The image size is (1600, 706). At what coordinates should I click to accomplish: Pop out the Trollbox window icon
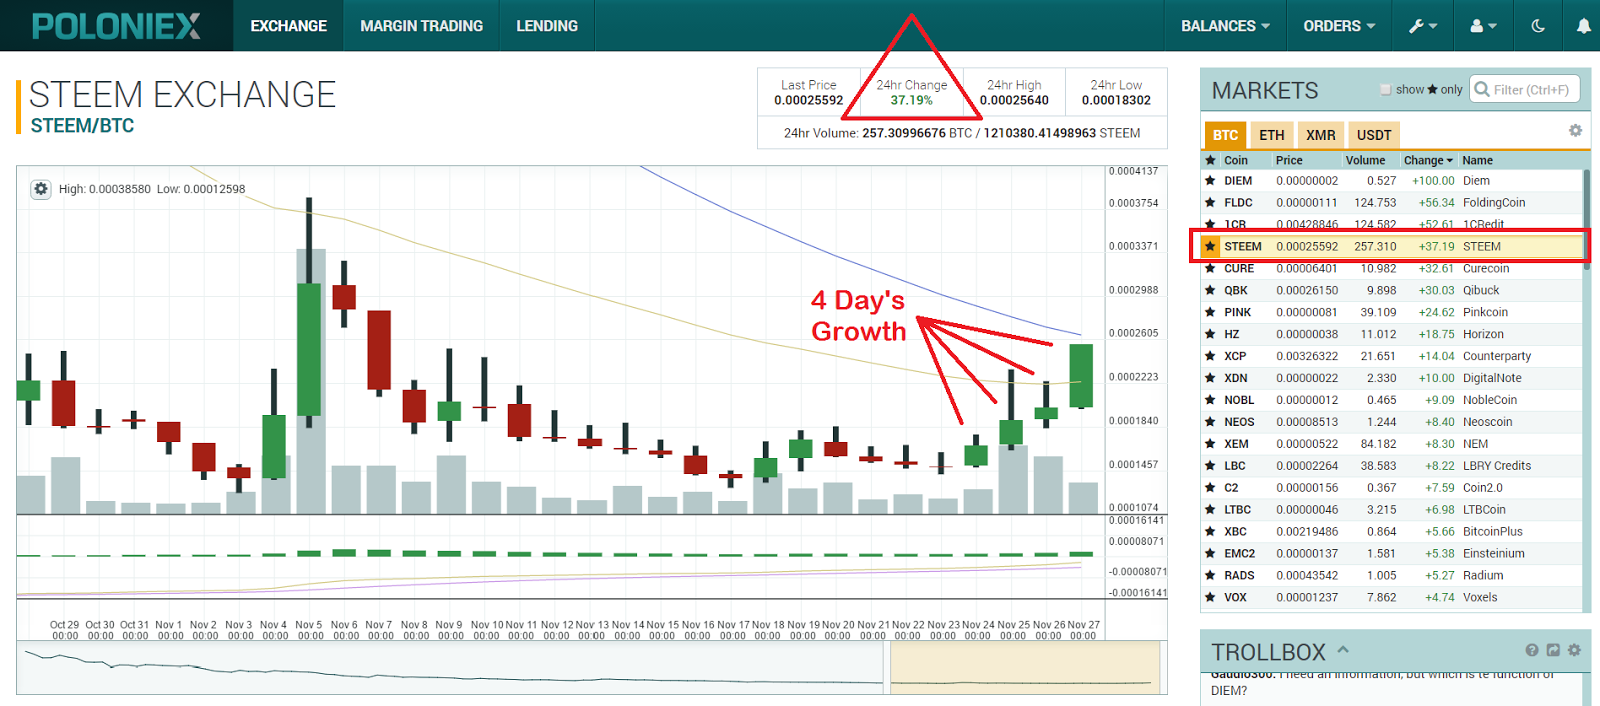[x=1553, y=650]
